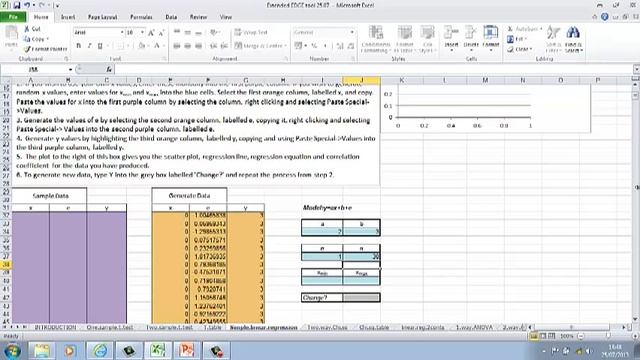Click the Increase Font Size icon
640x360 pixels.
[x=151, y=33]
